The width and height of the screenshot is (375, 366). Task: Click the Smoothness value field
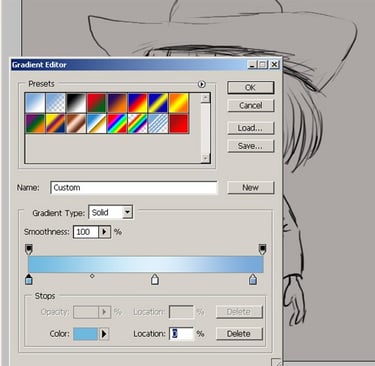click(x=86, y=232)
